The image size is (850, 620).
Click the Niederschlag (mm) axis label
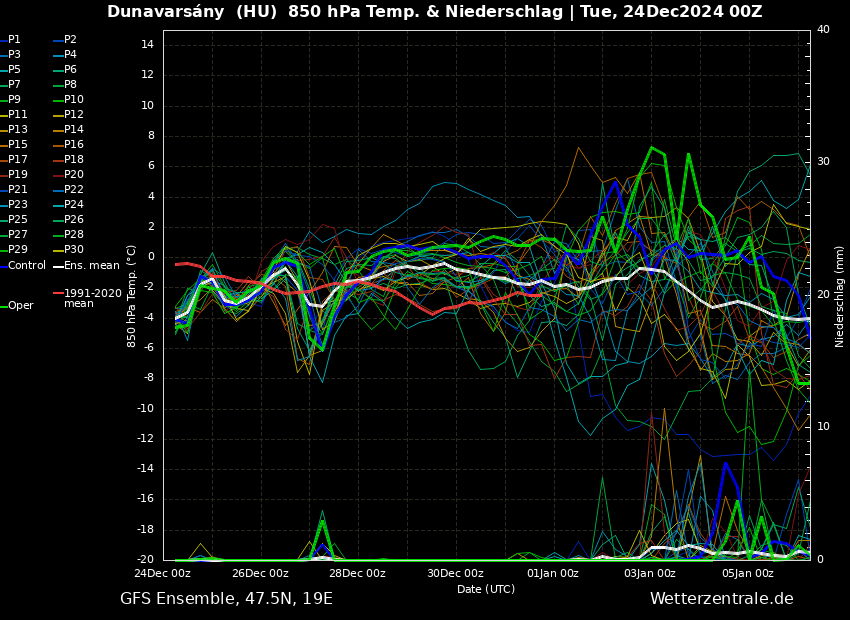pos(840,296)
